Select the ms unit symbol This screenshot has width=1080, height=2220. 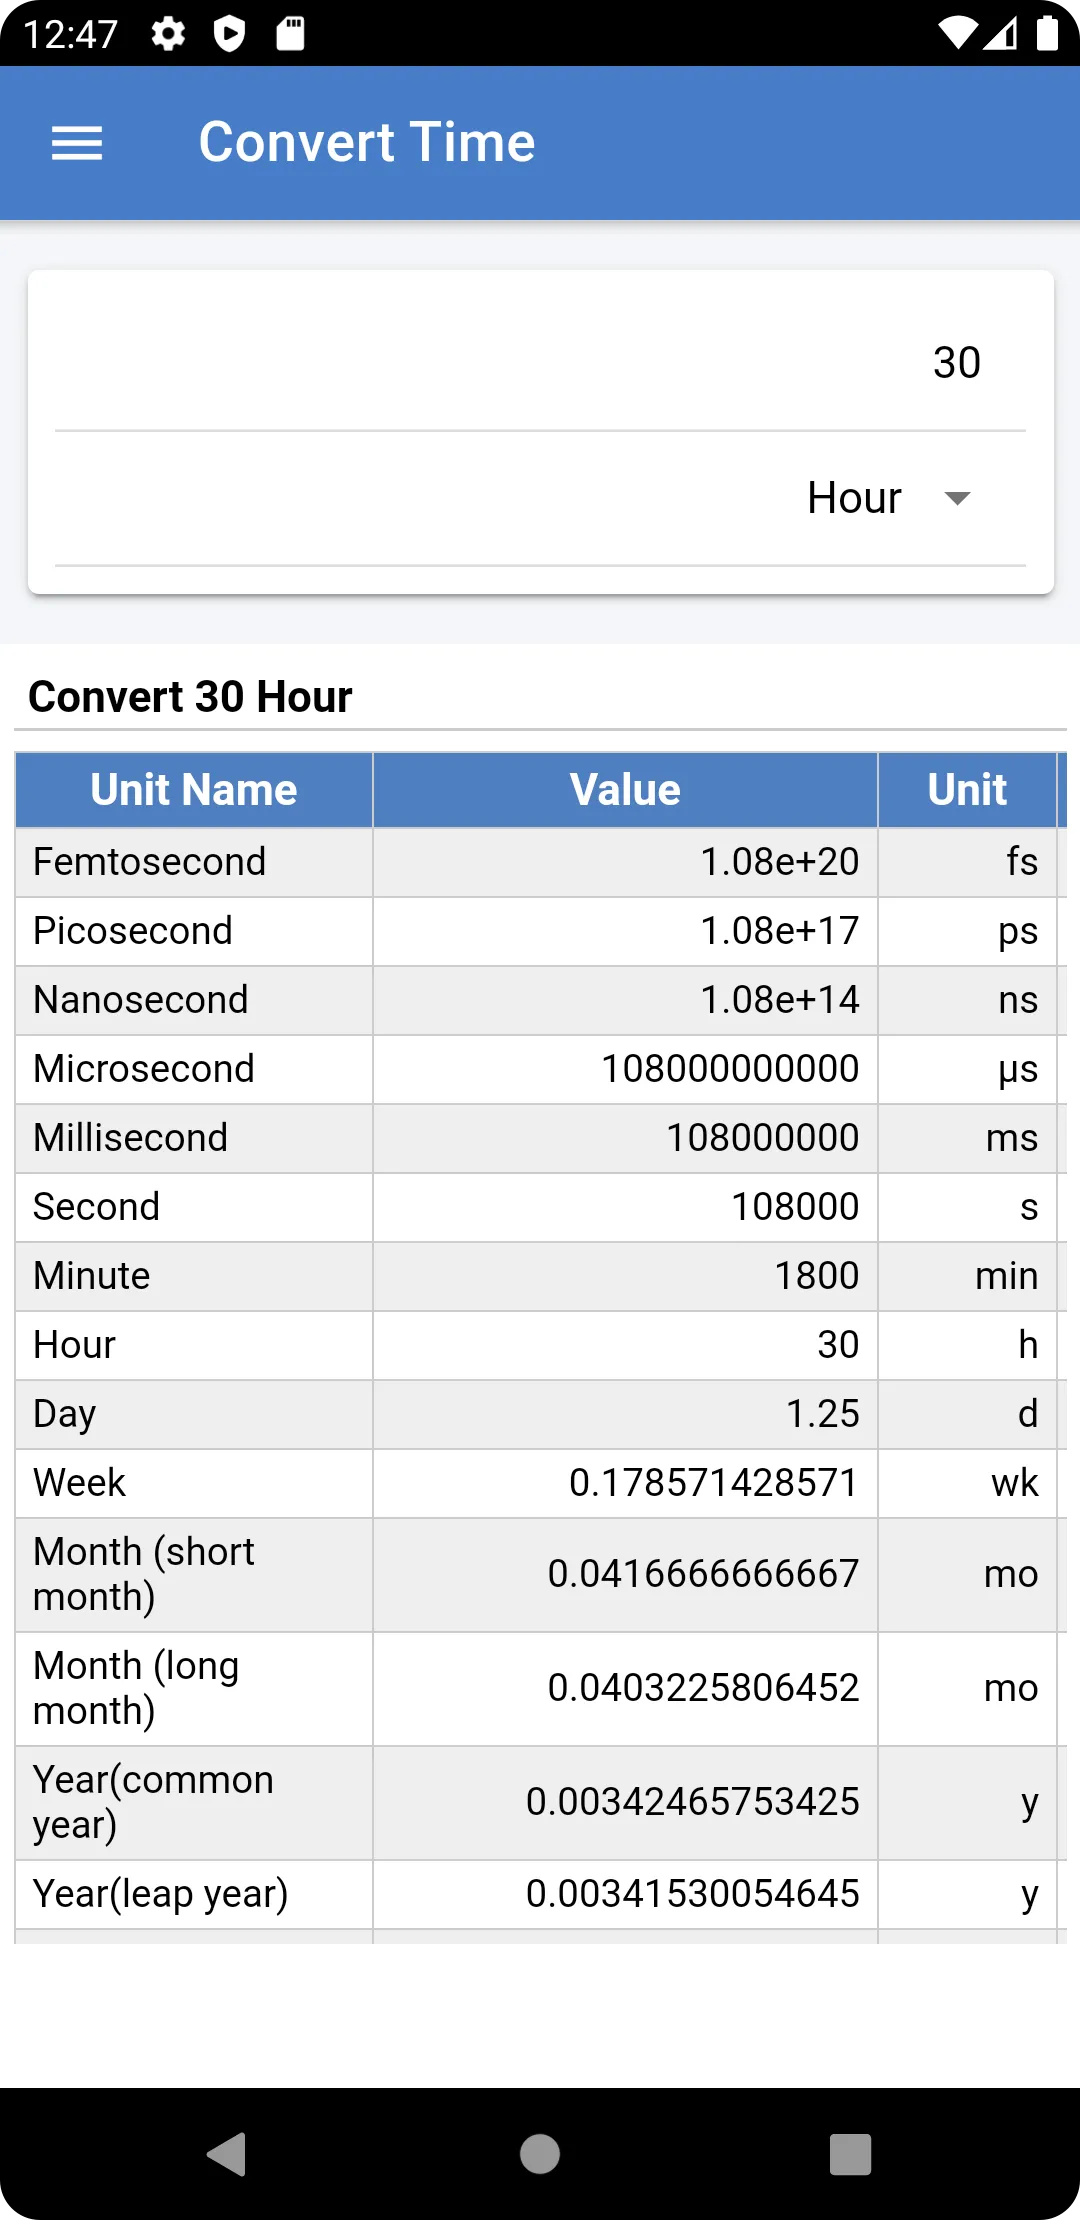1012,1139
